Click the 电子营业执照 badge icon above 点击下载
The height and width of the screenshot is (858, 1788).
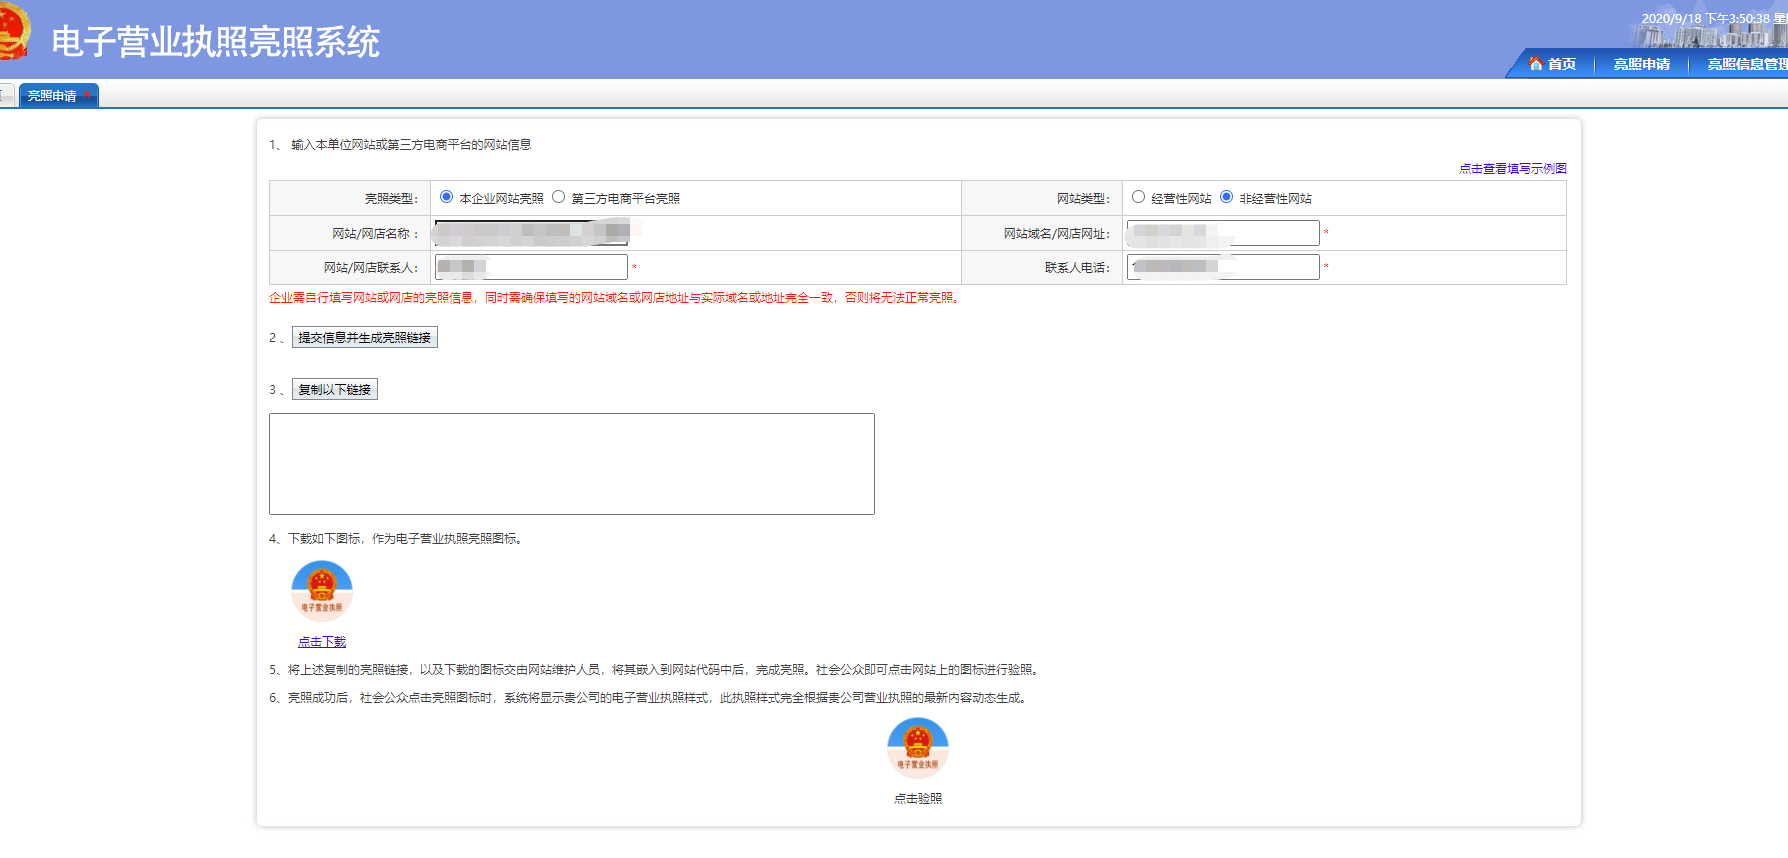[x=321, y=590]
